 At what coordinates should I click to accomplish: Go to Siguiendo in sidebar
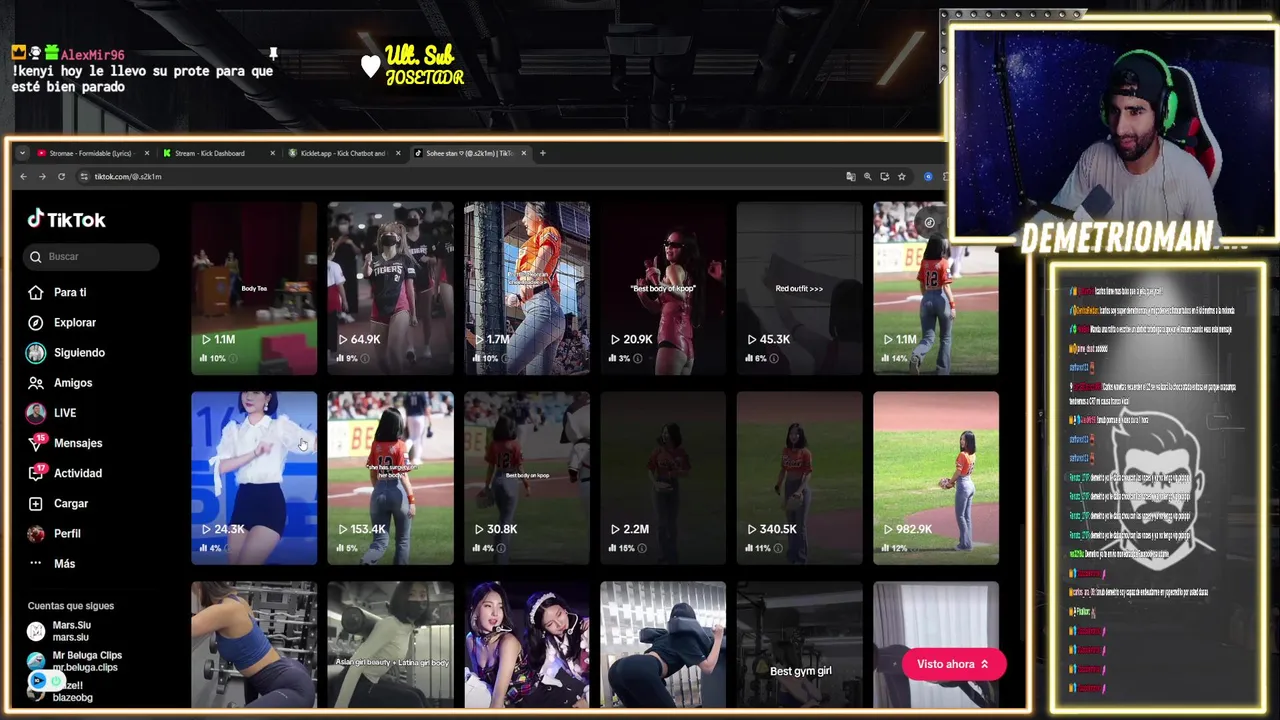(79, 353)
